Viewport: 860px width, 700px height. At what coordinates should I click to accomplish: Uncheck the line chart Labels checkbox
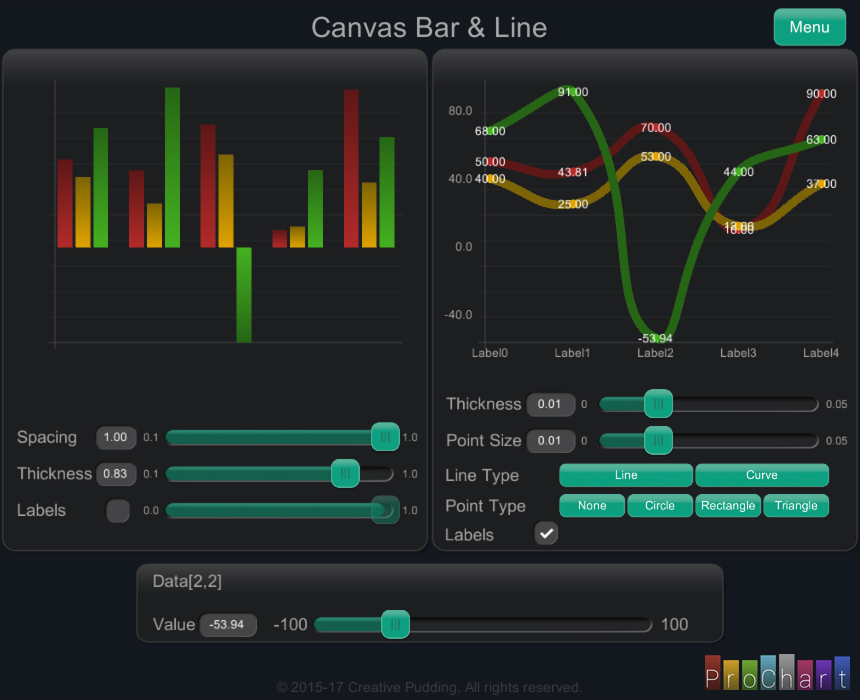click(546, 534)
